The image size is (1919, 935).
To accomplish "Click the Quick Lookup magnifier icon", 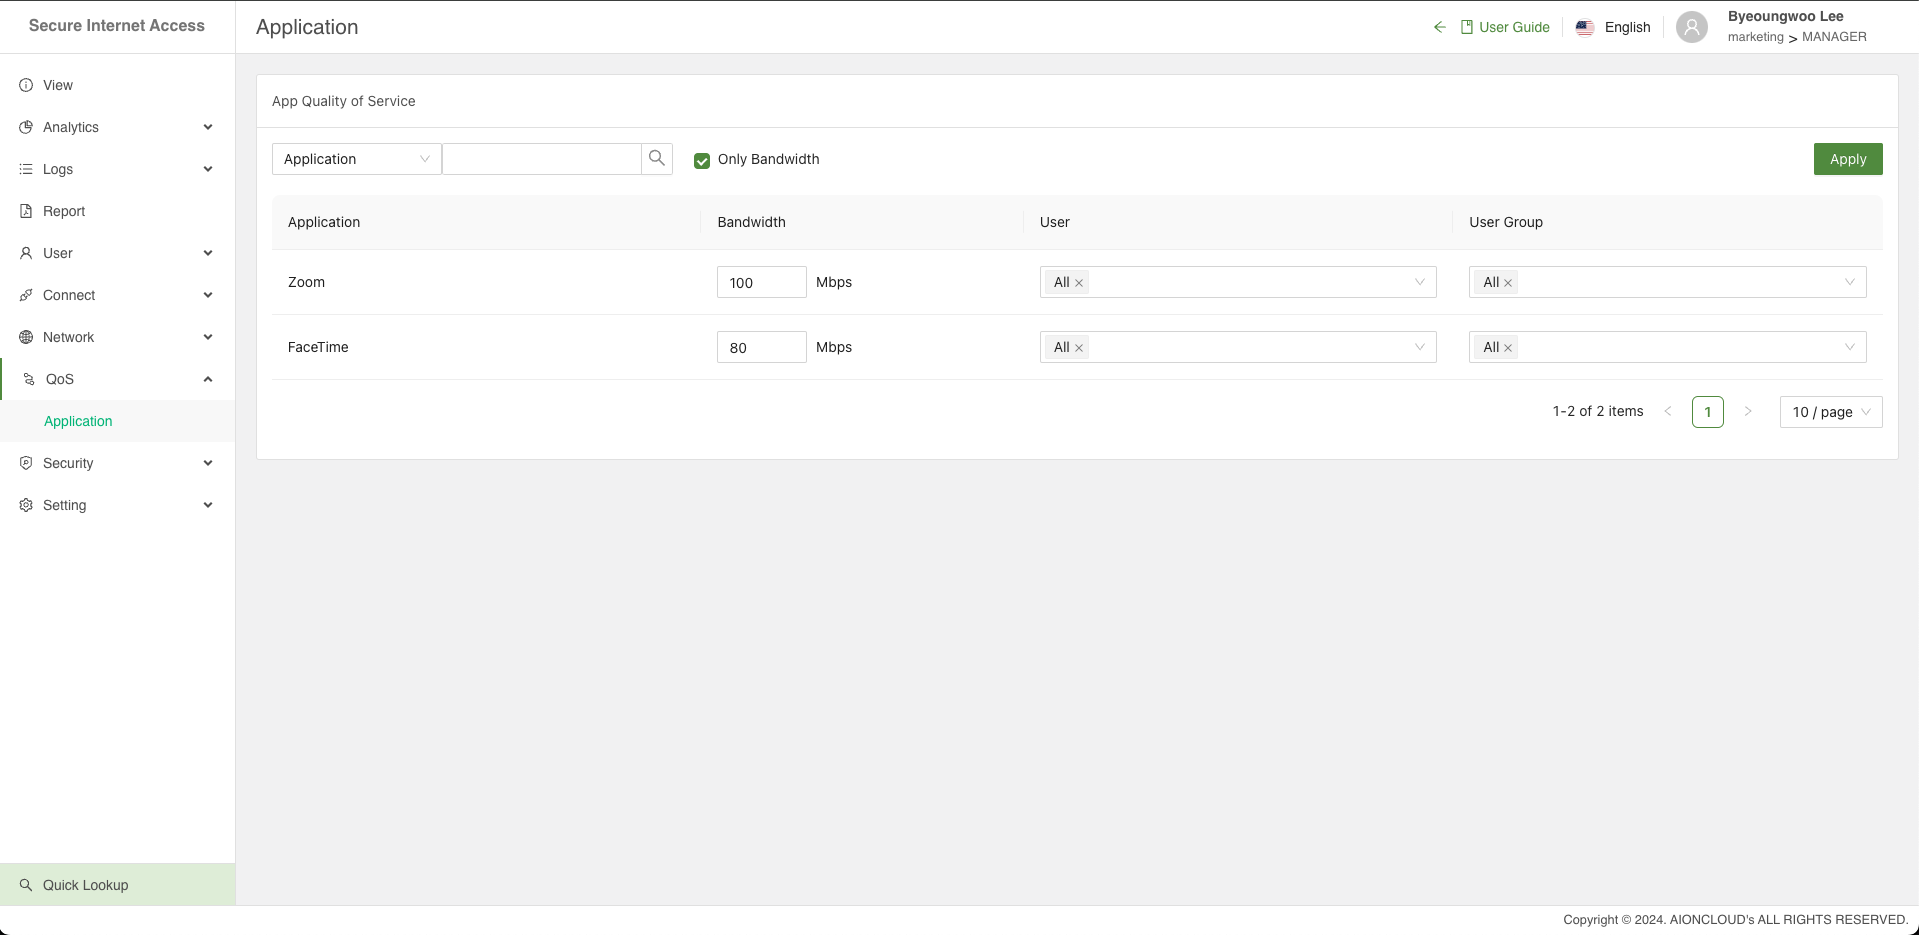I will (x=26, y=885).
